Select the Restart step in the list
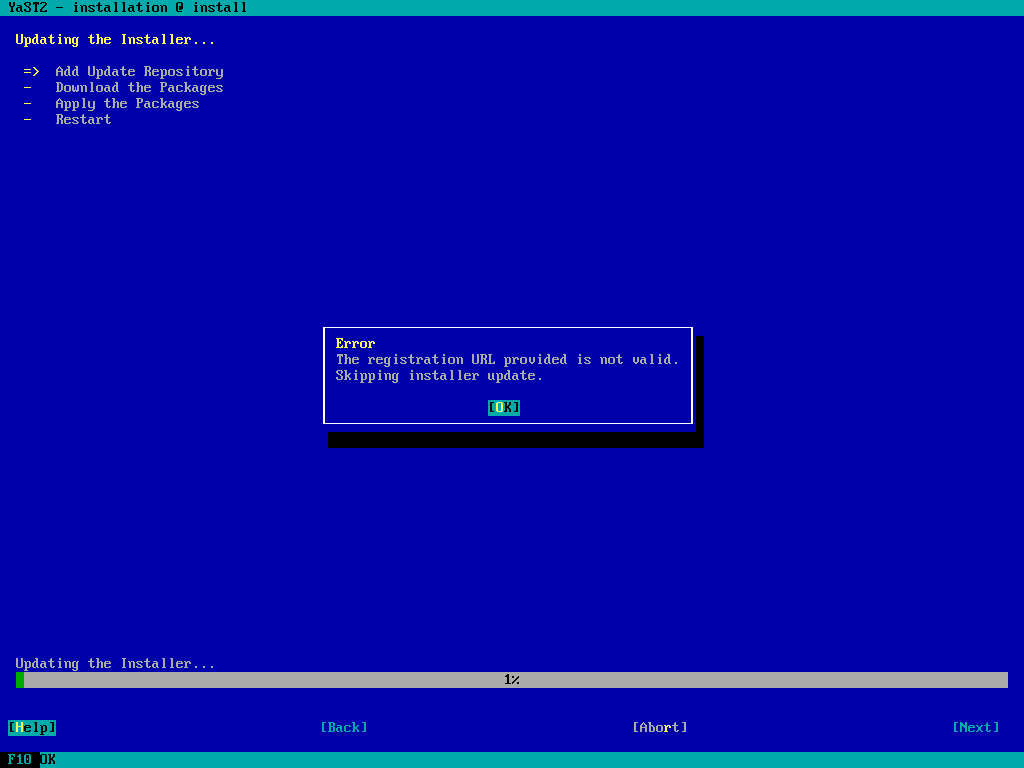 [x=83, y=120]
